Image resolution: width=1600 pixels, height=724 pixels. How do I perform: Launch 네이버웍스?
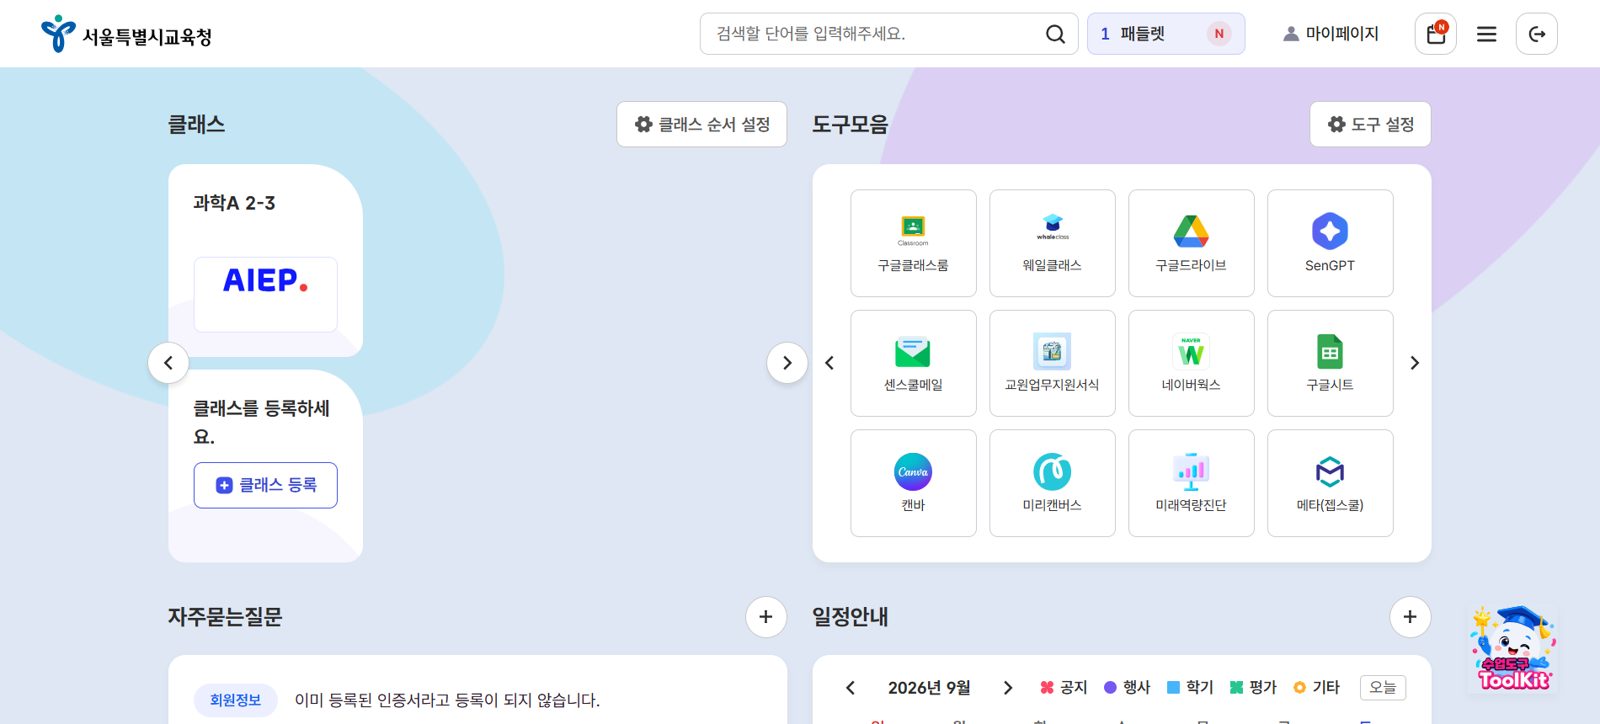point(1191,363)
